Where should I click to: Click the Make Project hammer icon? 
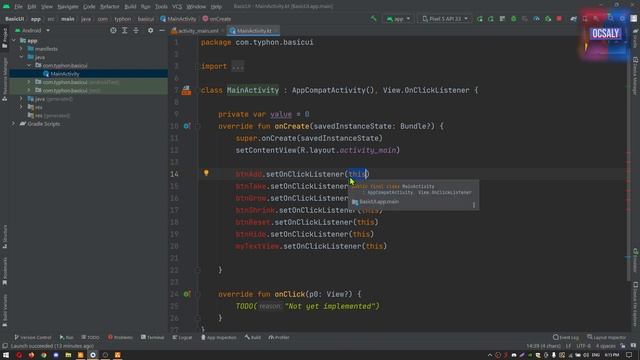pyautogui.click(x=373, y=19)
